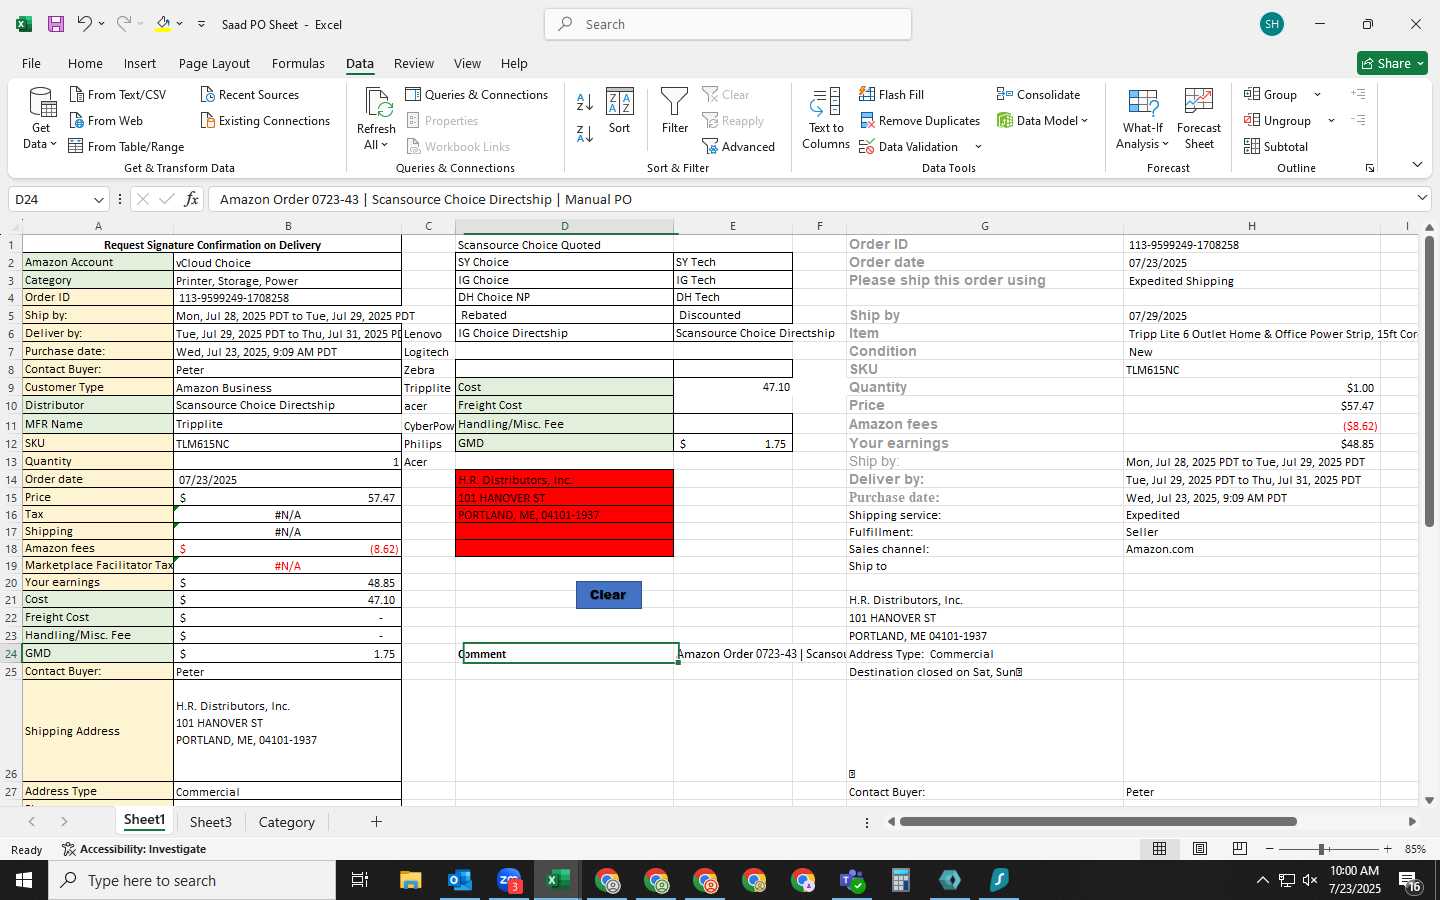Adjust the zoom slider handle
The width and height of the screenshot is (1440, 900).
pyautogui.click(x=1322, y=849)
